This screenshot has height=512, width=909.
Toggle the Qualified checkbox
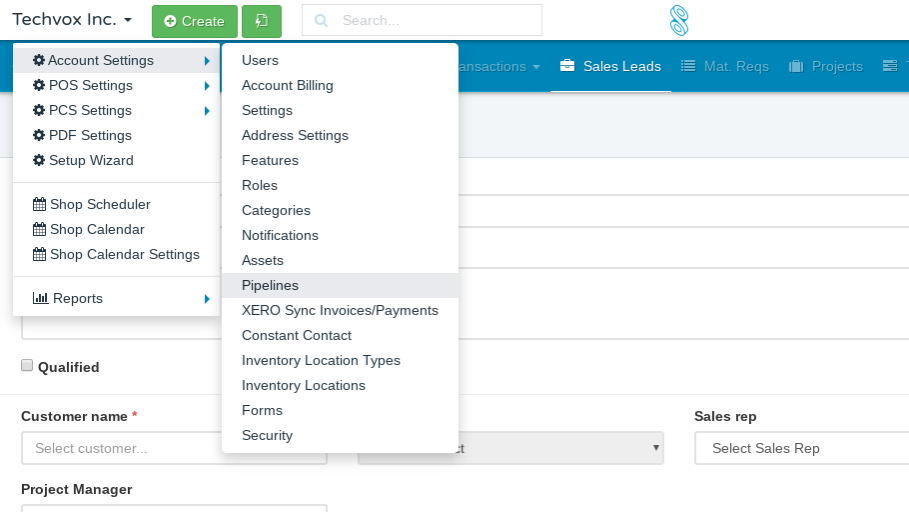coord(27,365)
